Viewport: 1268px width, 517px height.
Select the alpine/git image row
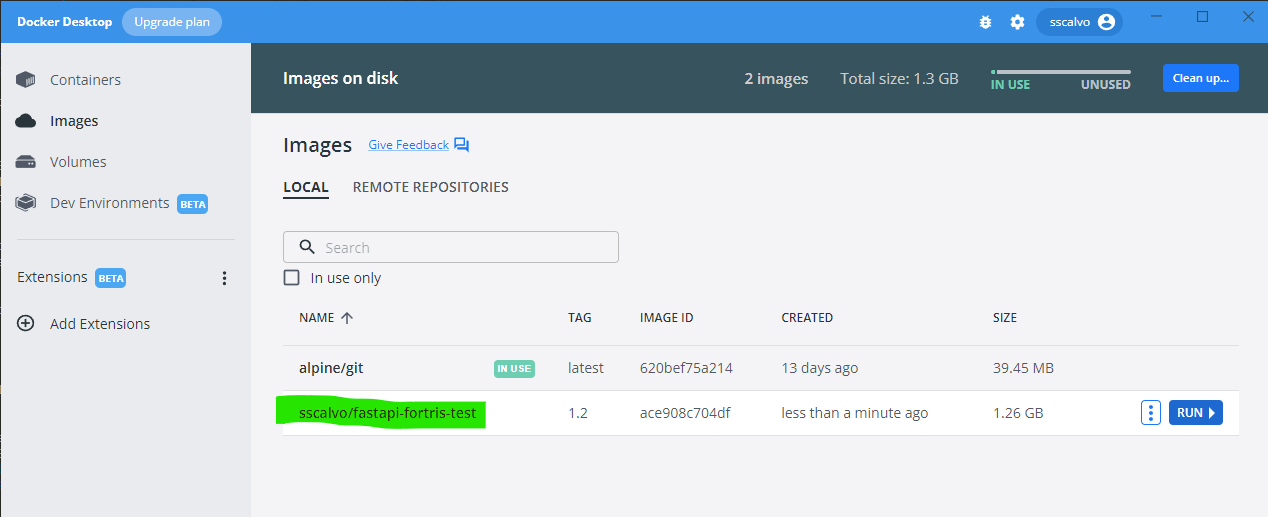761,368
